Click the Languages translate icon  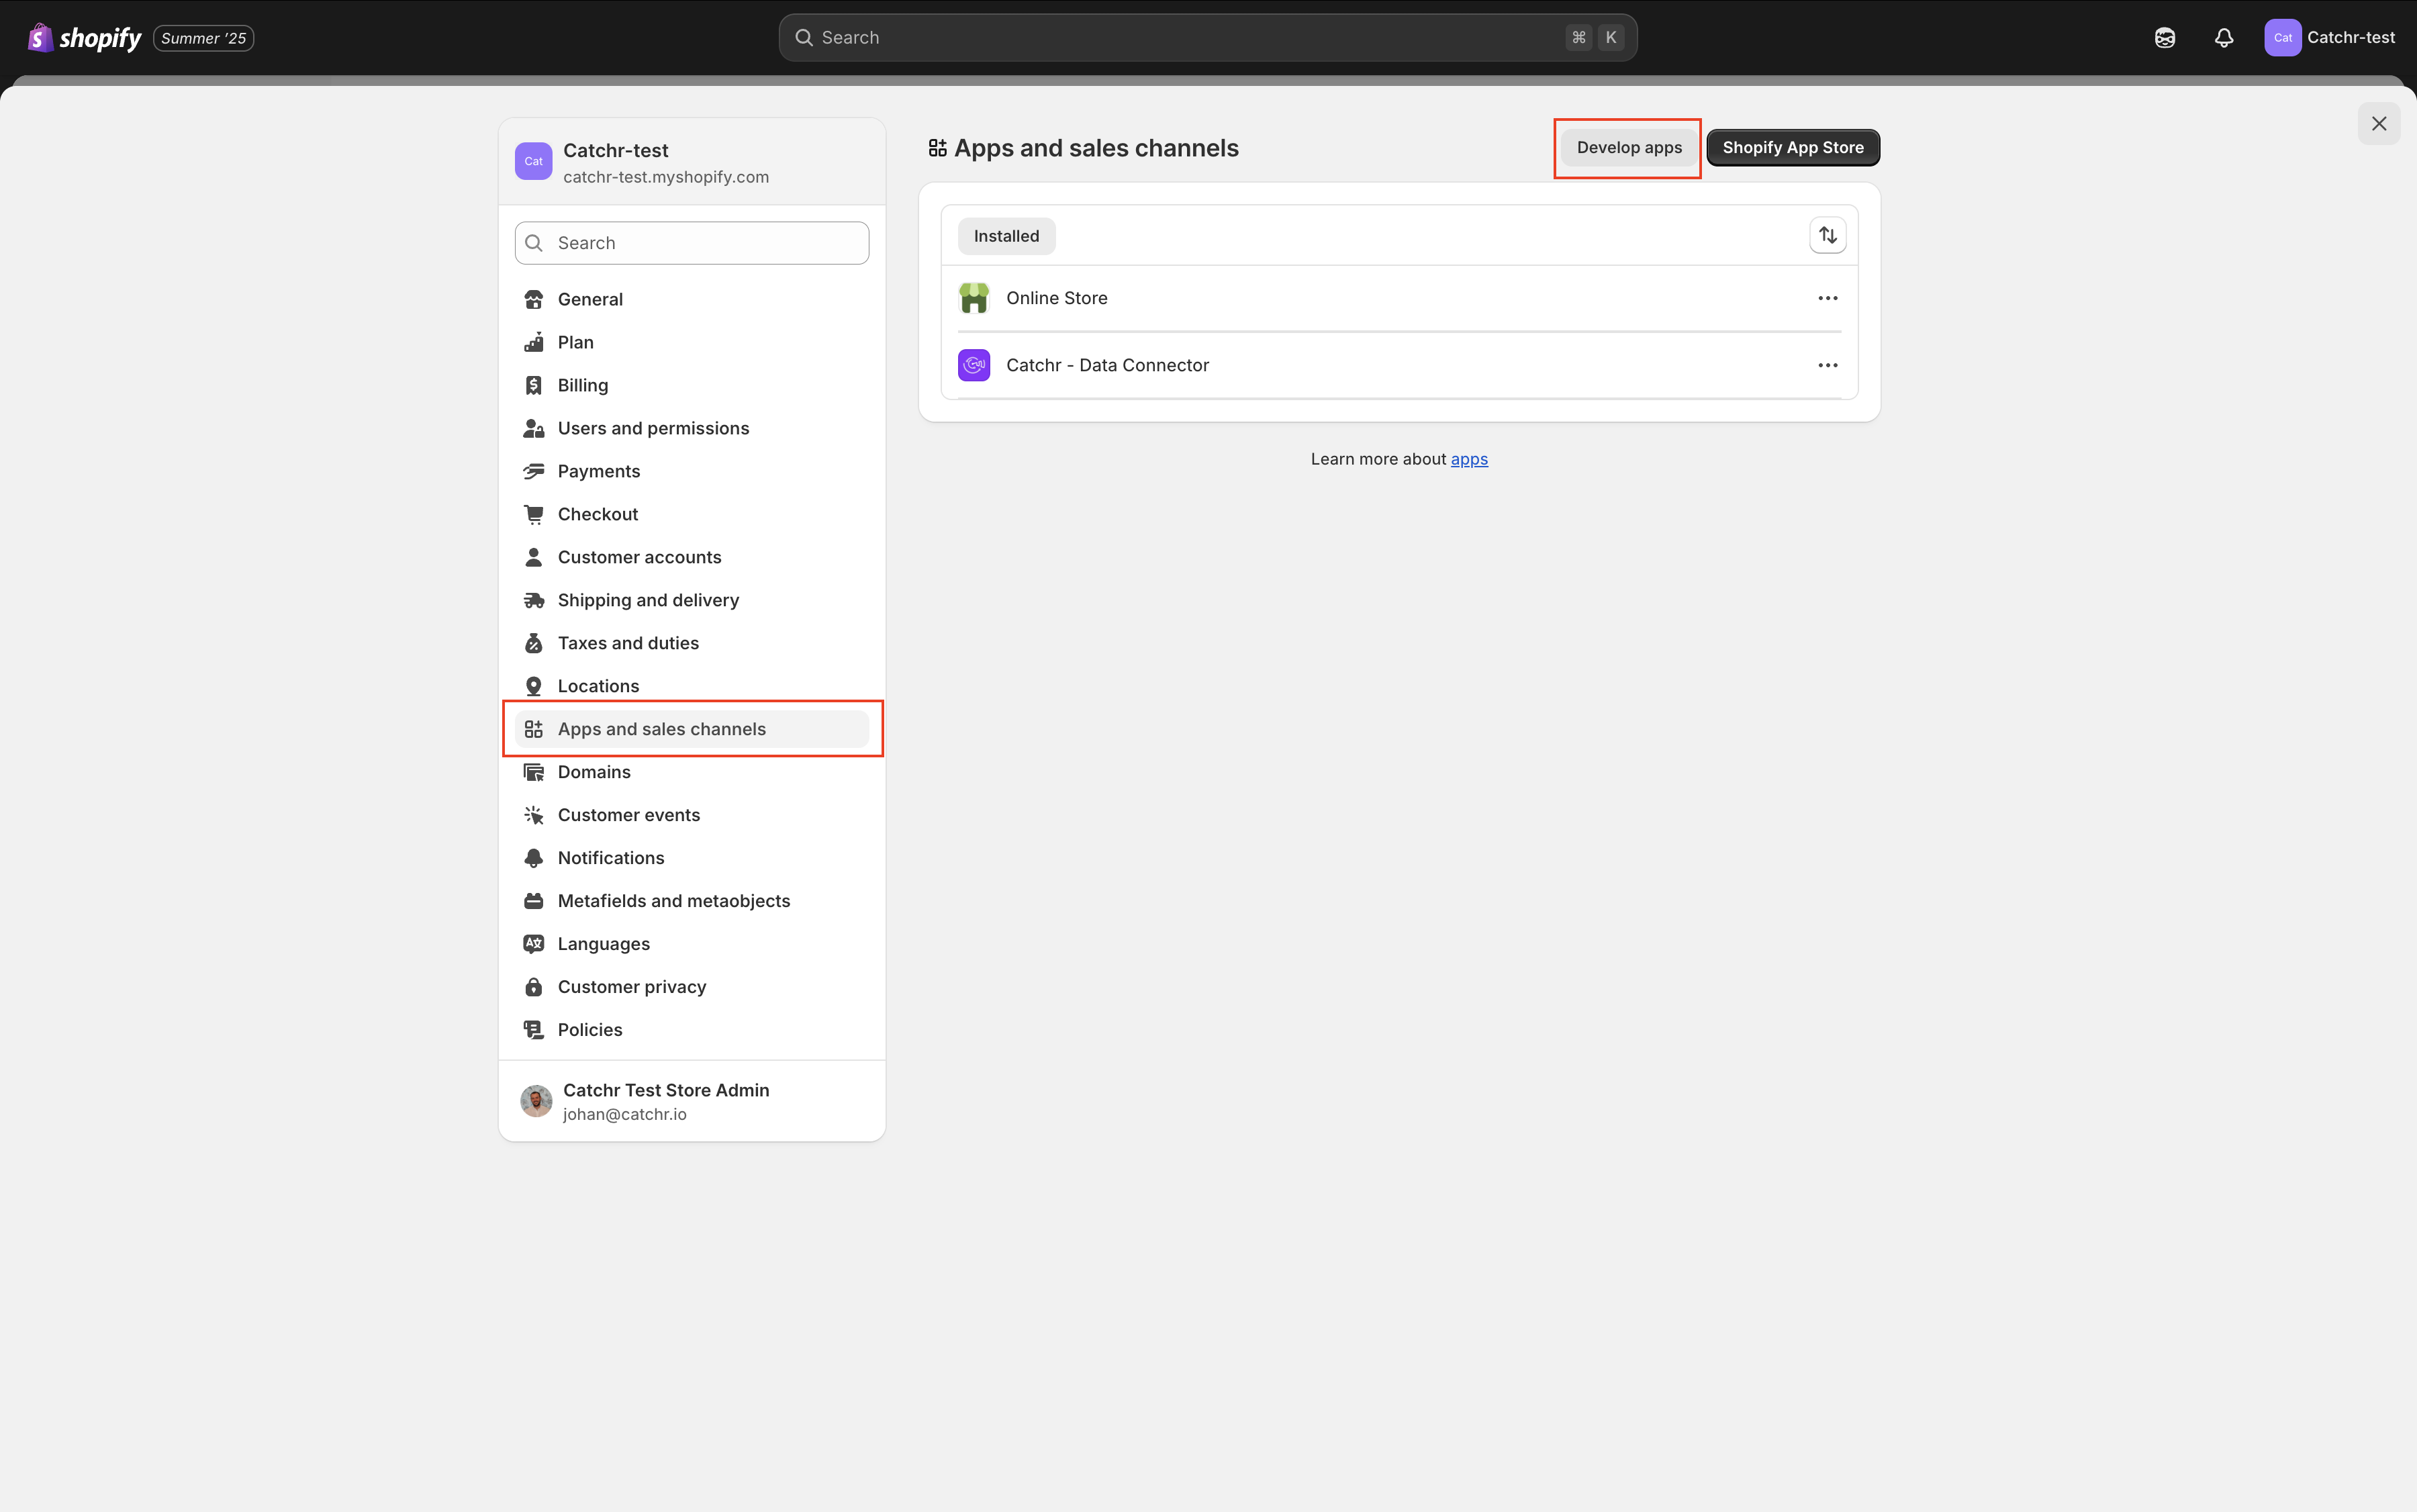click(534, 944)
